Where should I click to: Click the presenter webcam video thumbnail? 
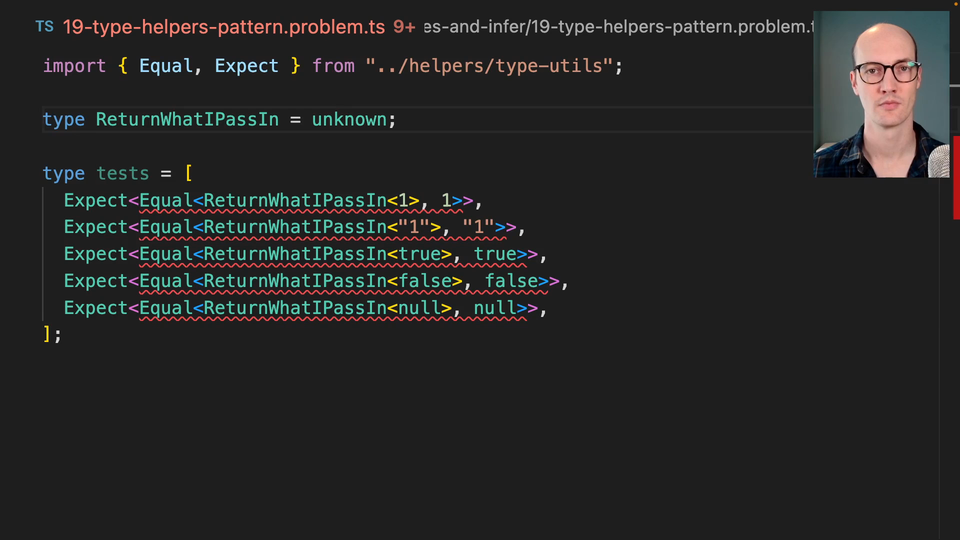tap(881, 95)
